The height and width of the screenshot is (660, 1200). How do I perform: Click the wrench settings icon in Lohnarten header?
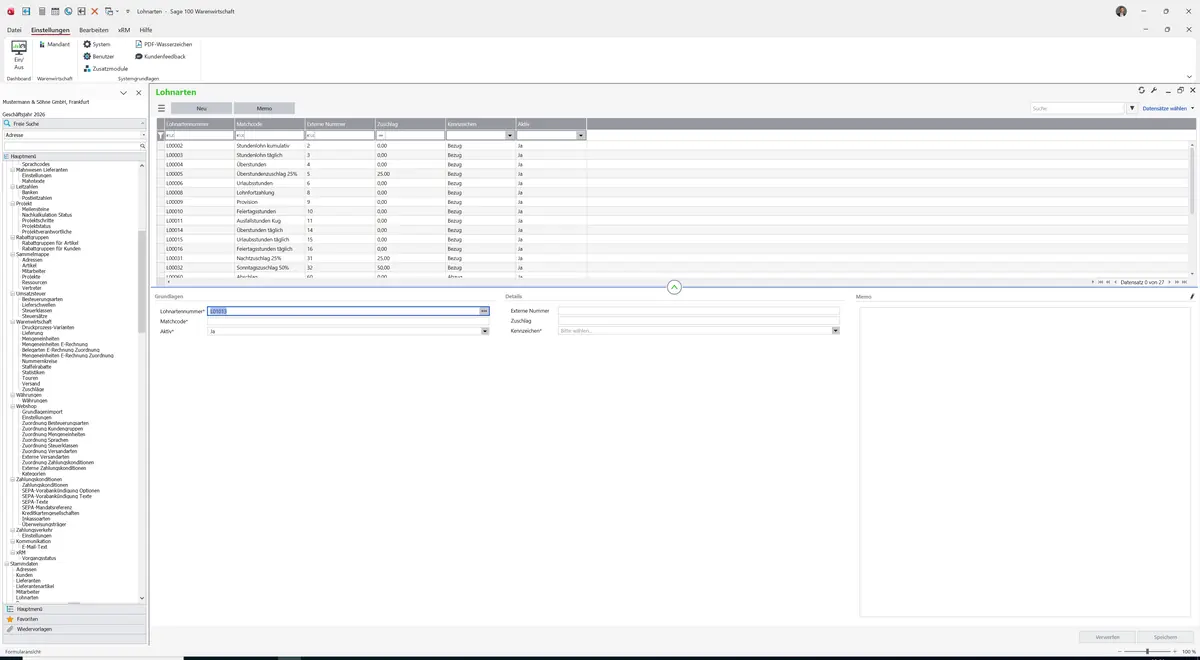(1154, 91)
